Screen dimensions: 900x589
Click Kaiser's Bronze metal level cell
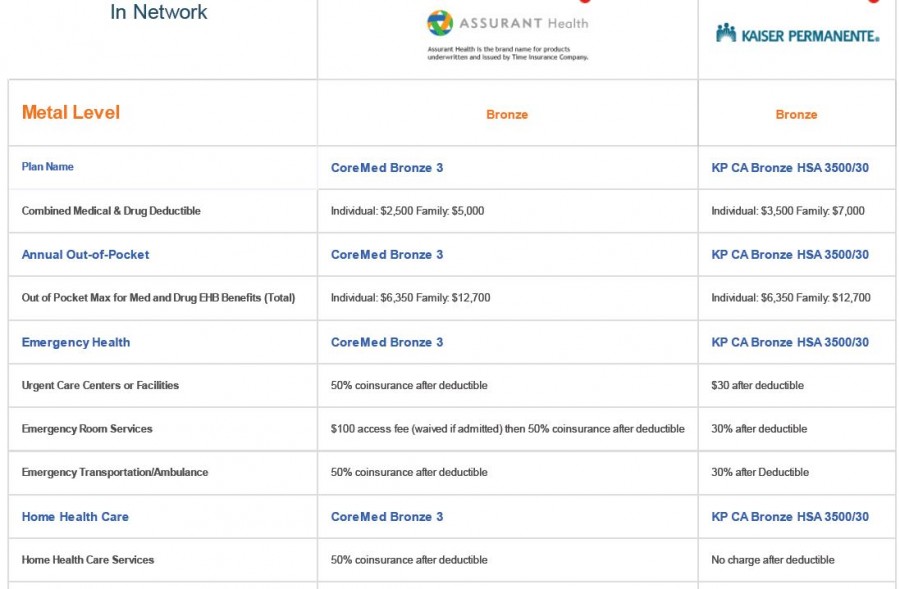point(796,115)
